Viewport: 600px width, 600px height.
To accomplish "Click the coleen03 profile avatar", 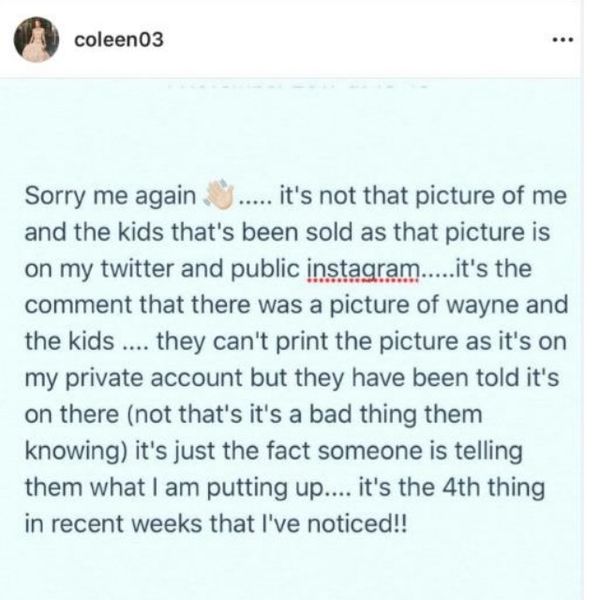I will coord(34,41).
